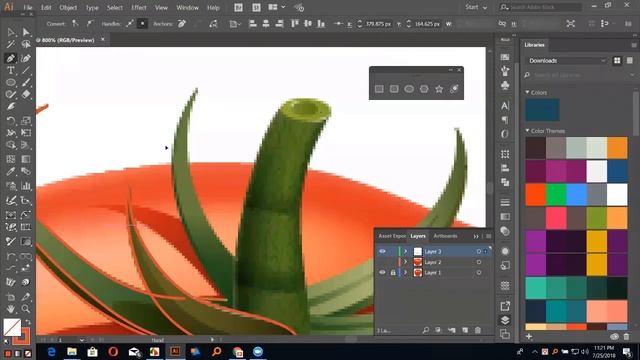Pick the Lasso tool

(x=26, y=44)
